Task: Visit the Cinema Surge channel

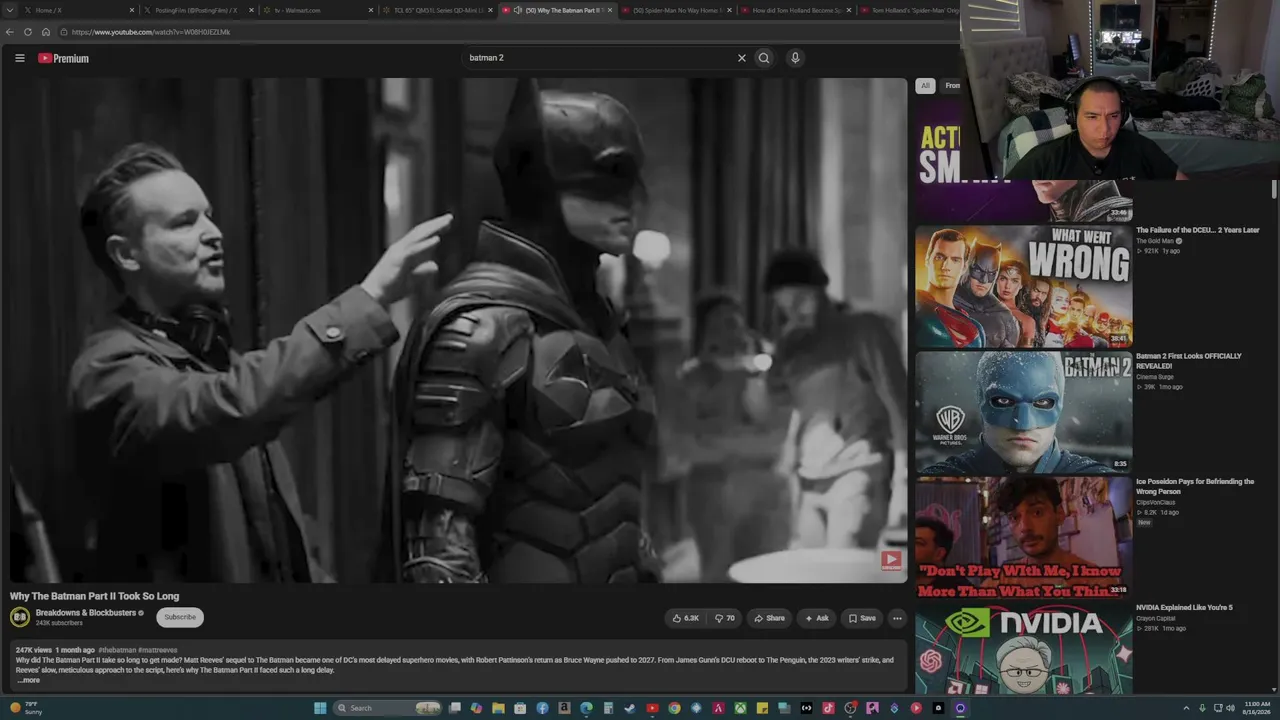Action: 1155,377
